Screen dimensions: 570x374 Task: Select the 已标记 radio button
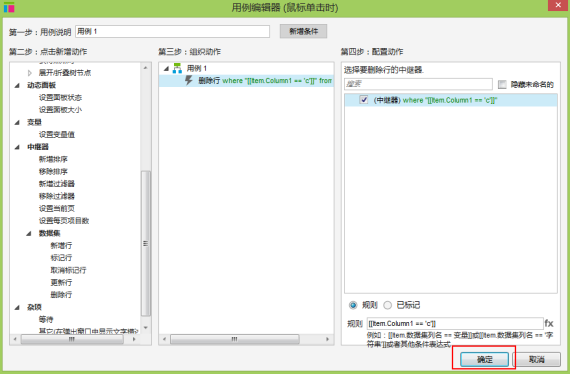click(388, 305)
